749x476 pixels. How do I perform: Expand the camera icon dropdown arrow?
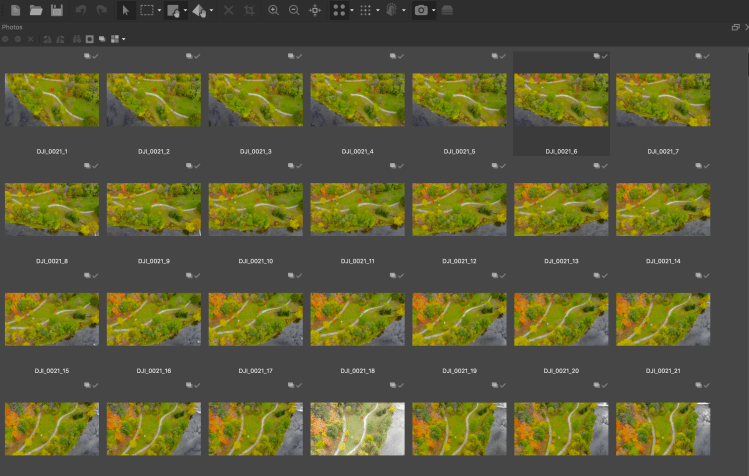click(x=434, y=11)
